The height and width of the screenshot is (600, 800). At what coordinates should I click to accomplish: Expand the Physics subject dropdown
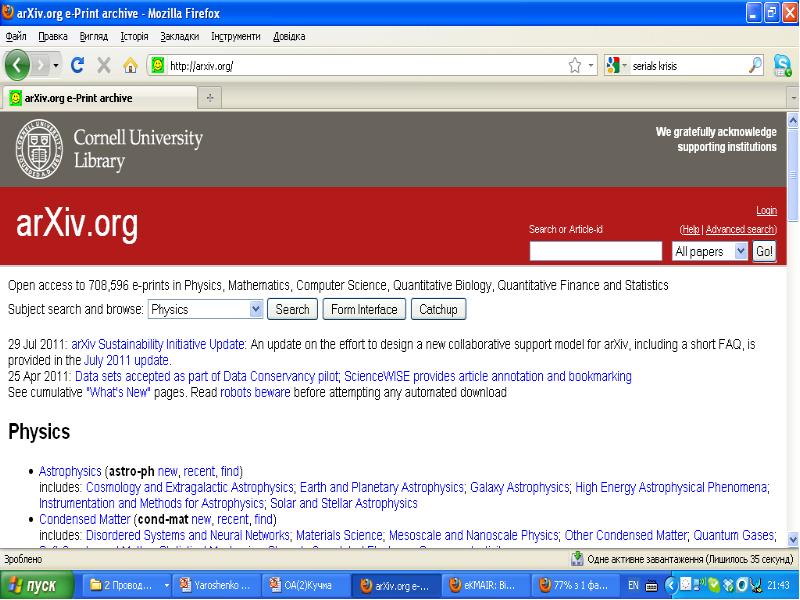click(256, 309)
